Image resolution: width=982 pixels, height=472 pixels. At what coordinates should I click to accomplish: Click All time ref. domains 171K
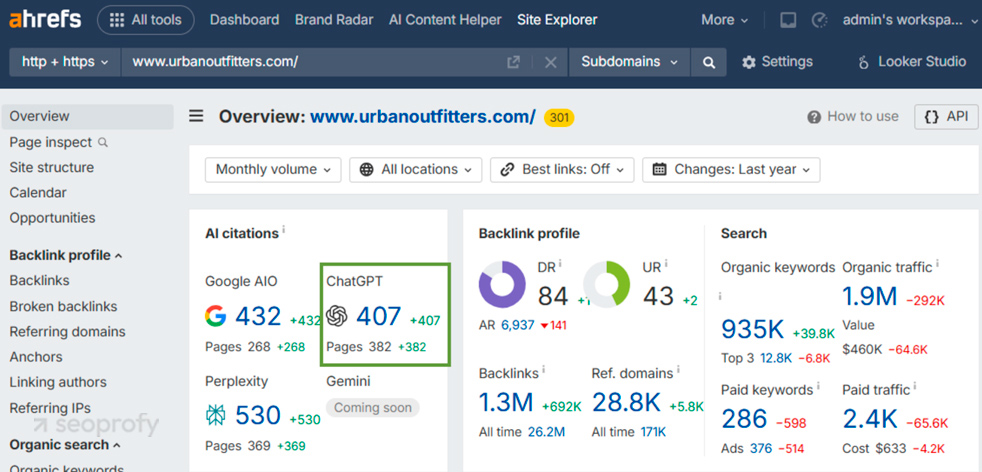pyautogui.click(x=653, y=432)
